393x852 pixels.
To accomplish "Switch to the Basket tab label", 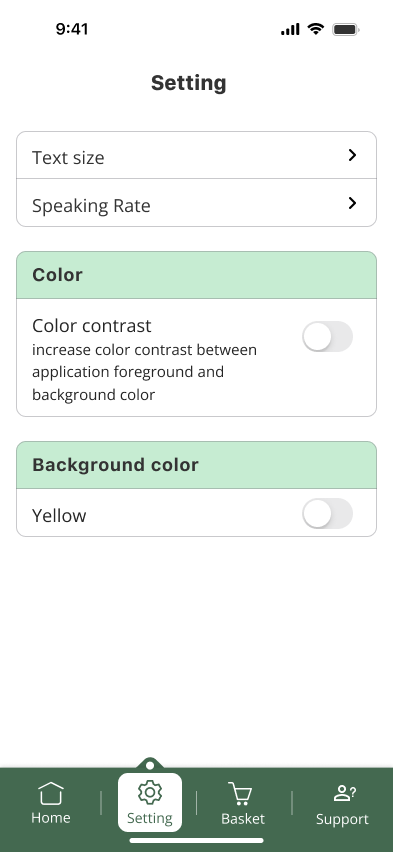I will pyautogui.click(x=243, y=819).
